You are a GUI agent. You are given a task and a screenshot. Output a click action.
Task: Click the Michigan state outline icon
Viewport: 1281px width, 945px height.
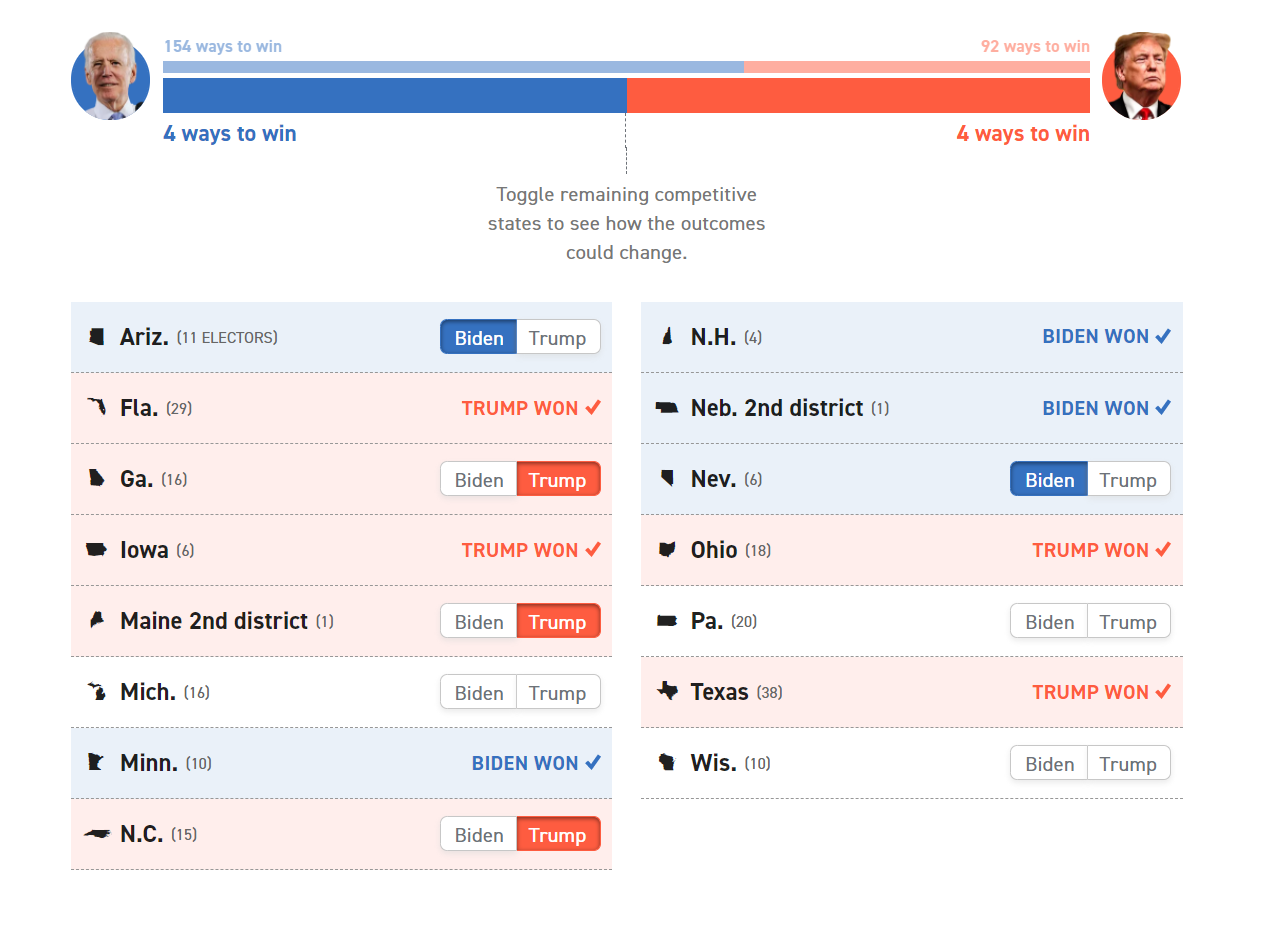coord(97,692)
